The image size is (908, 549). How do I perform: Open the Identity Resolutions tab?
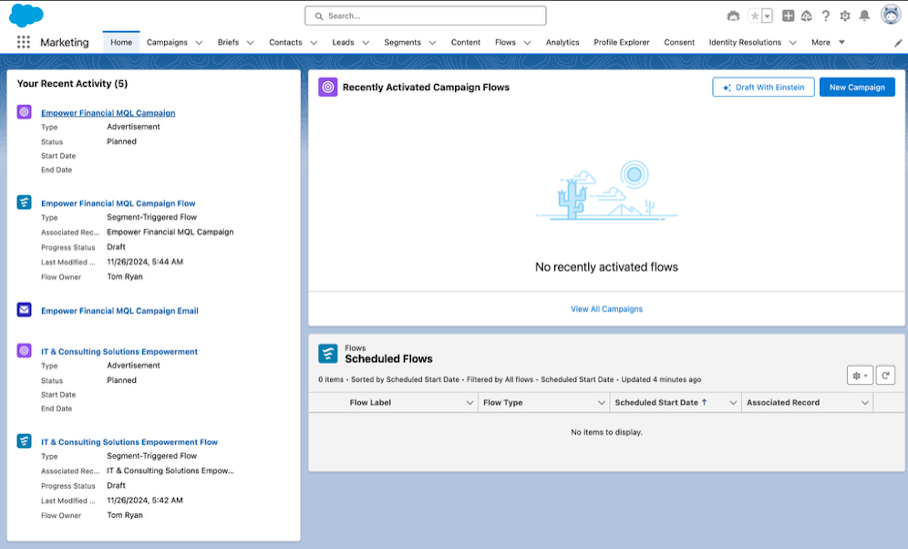[745, 42]
